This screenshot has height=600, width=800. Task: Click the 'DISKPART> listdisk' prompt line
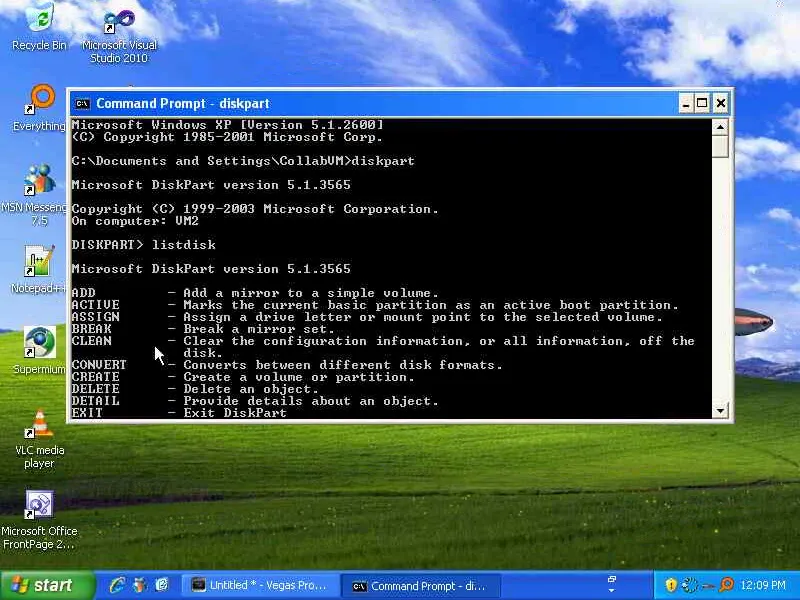pos(143,245)
